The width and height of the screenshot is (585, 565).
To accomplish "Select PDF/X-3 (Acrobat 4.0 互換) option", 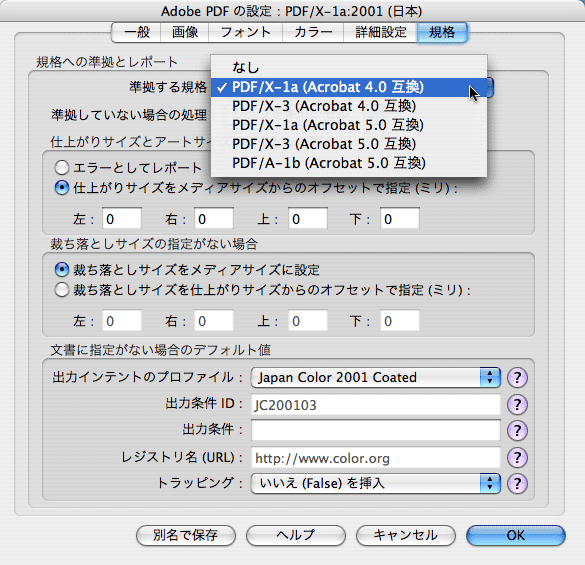I will click(x=349, y=106).
